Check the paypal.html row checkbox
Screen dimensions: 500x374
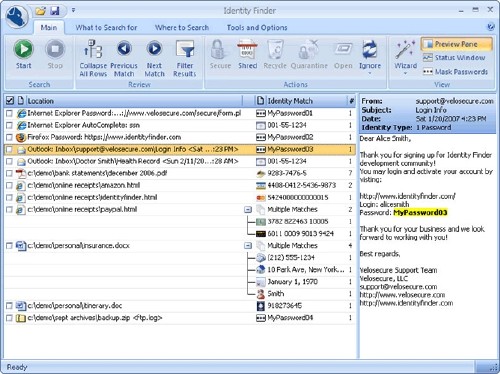coord(9,210)
